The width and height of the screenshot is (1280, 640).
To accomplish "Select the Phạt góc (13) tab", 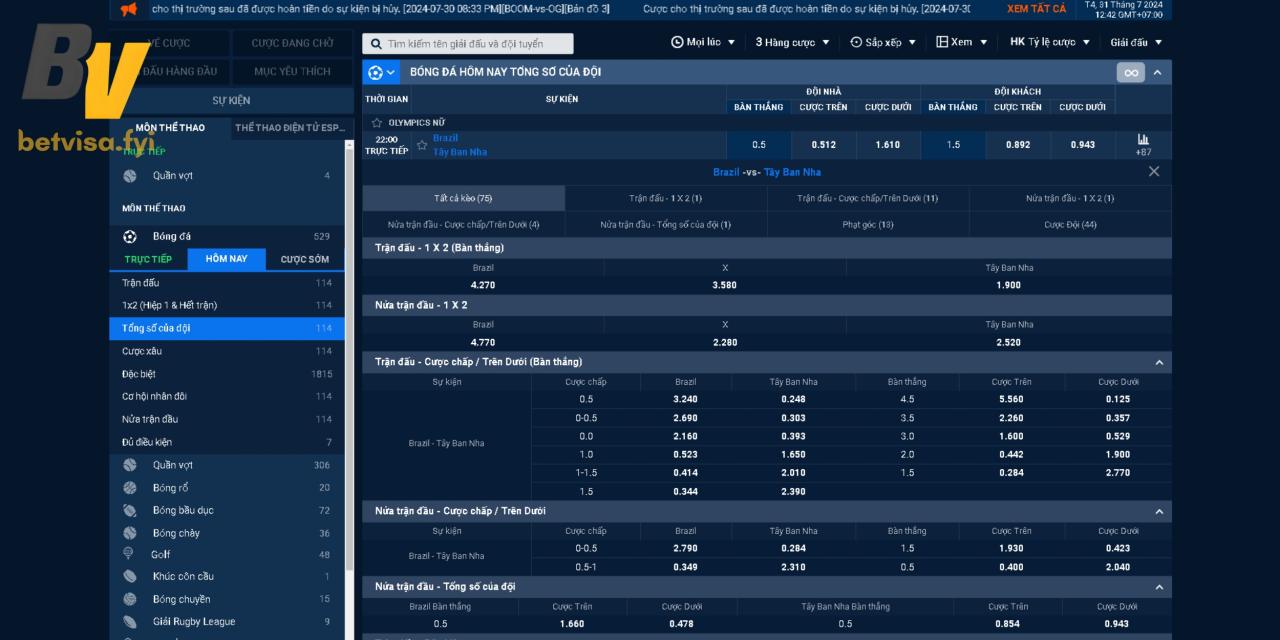I will coord(868,225).
